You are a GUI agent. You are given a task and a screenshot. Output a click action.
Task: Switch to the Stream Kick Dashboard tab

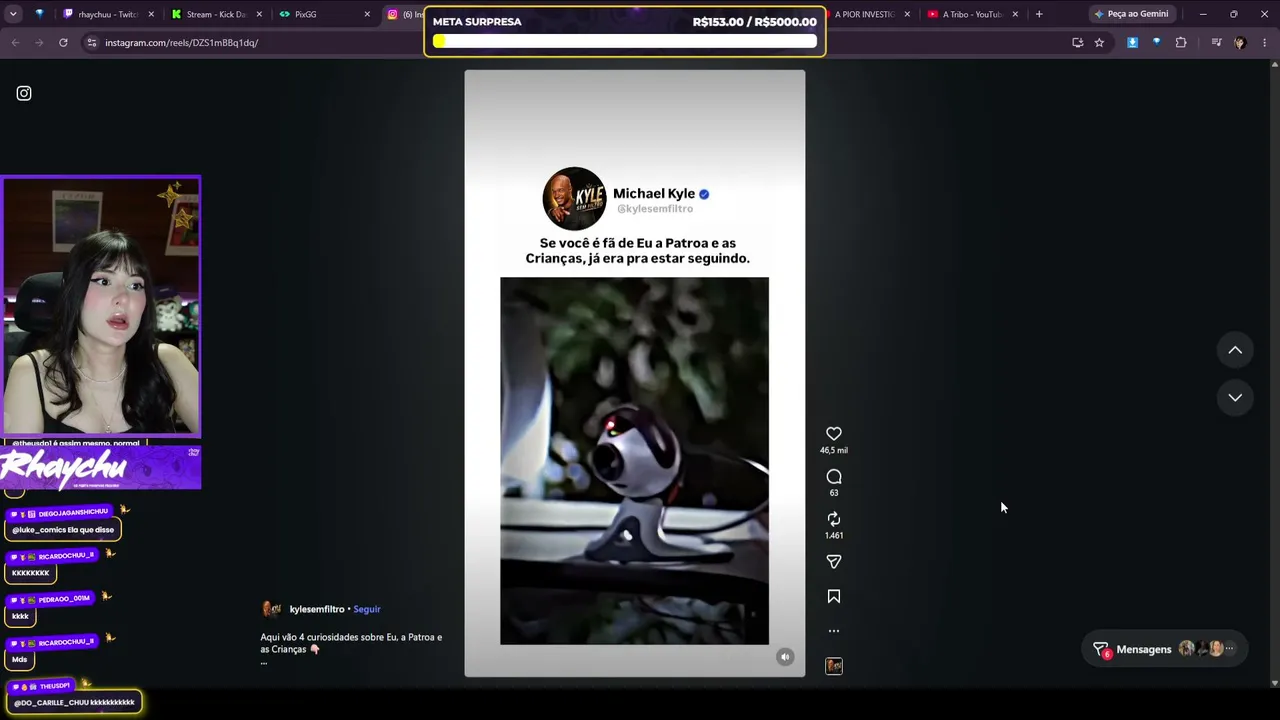(216, 14)
